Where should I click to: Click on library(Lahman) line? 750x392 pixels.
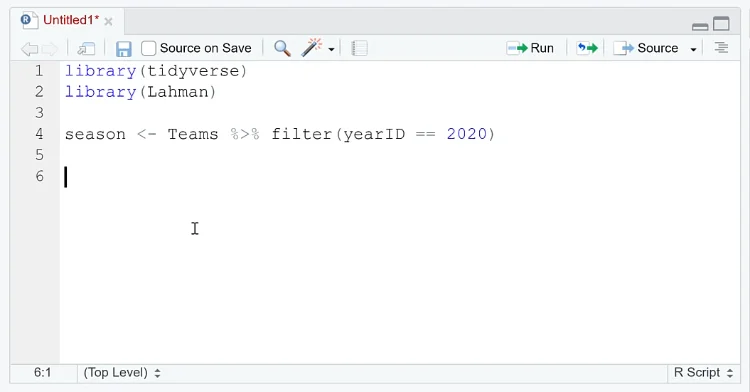click(x=141, y=92)
